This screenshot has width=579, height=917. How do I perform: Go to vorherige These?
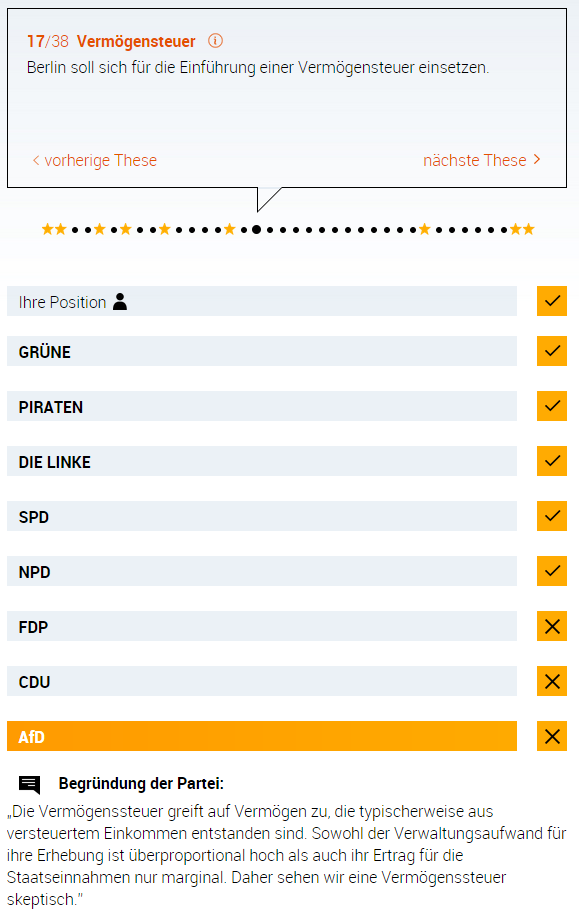click(95, 160)
